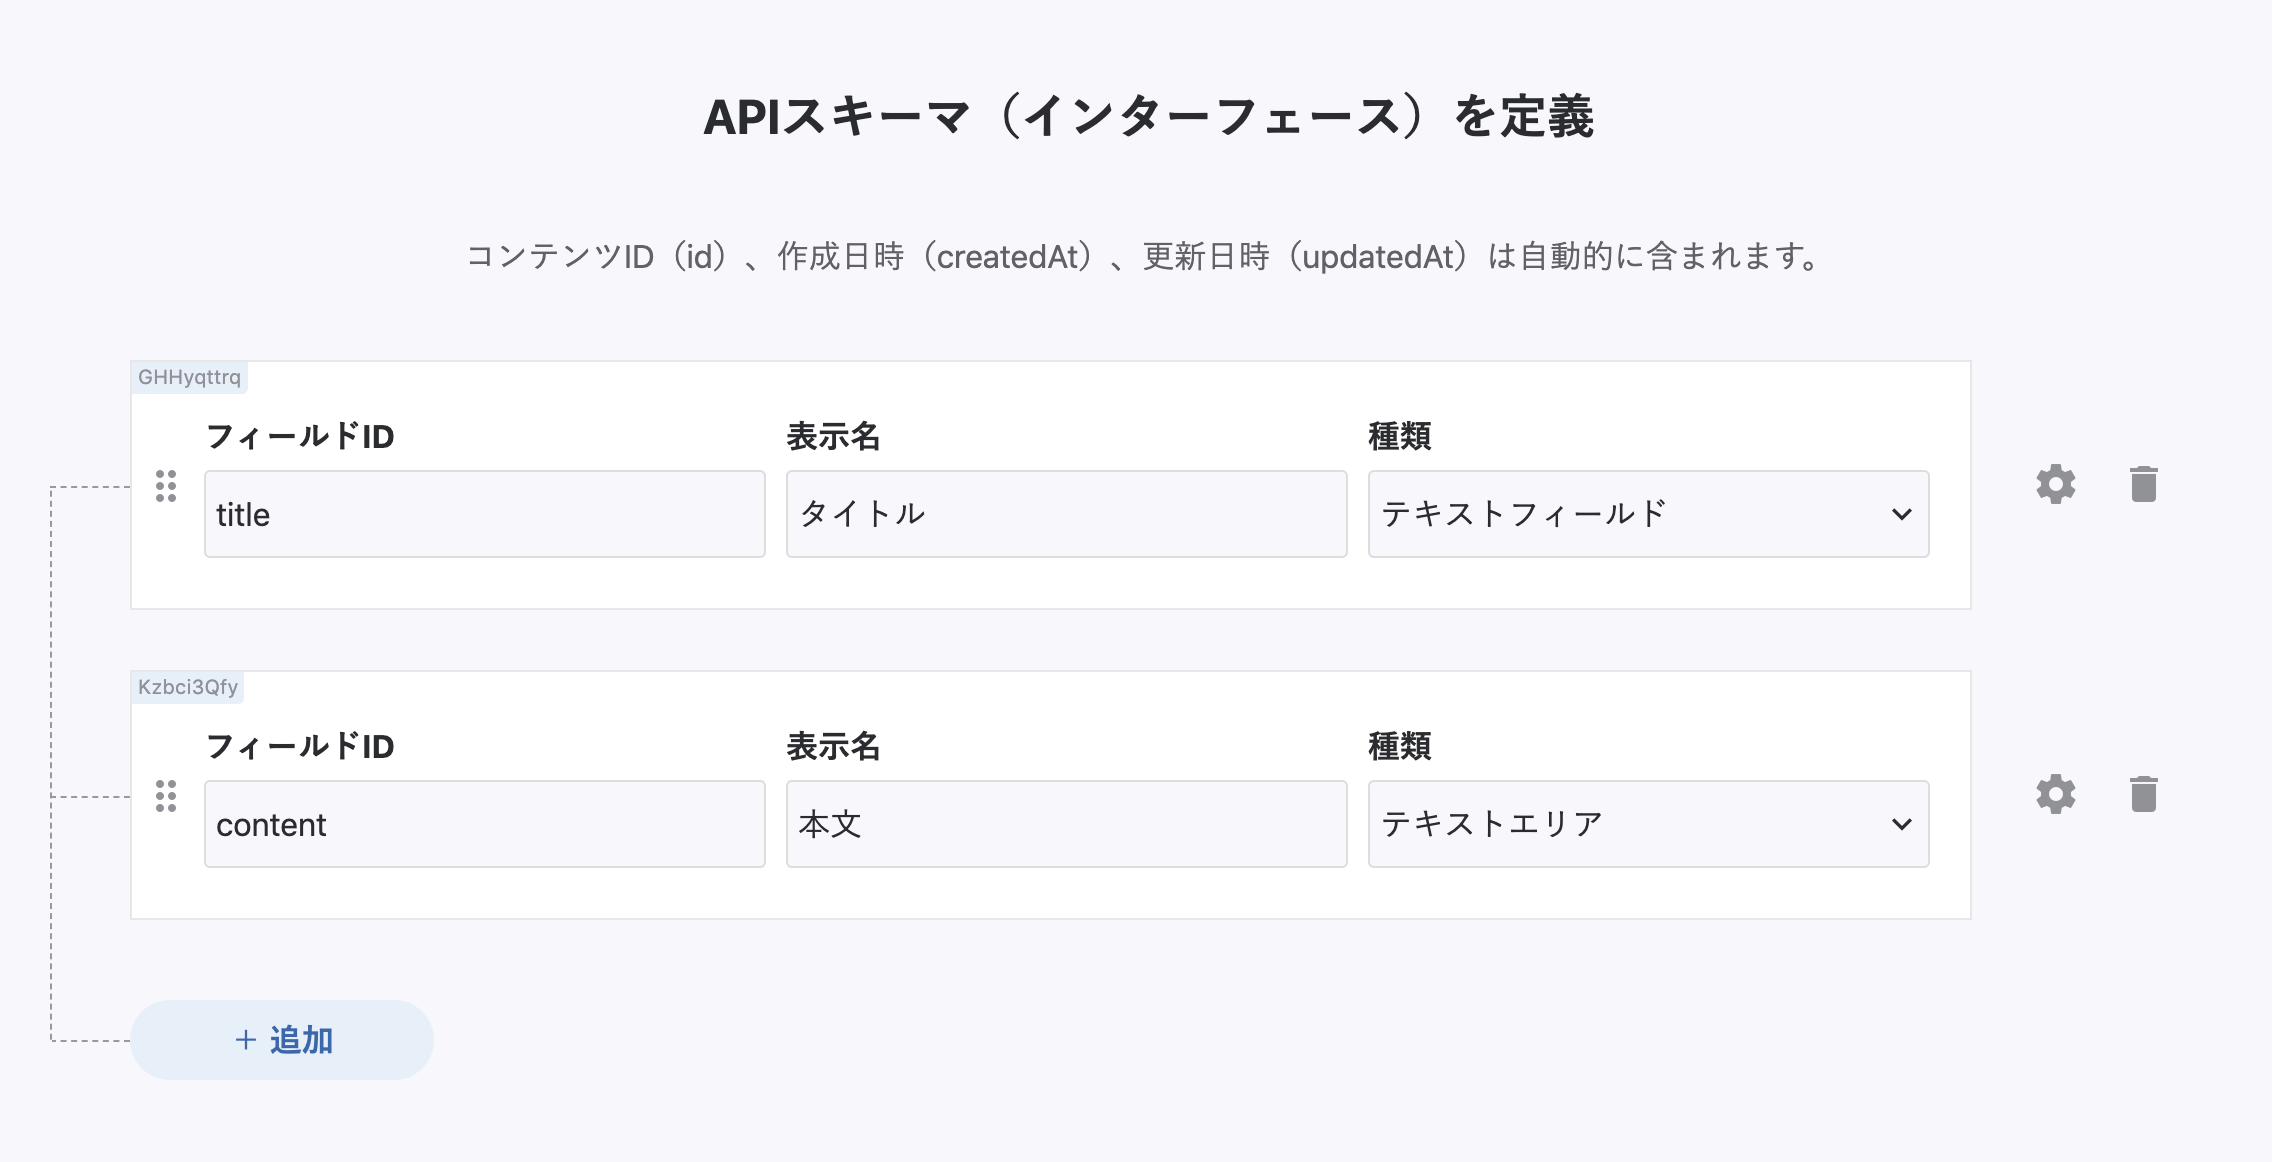
Task: Open settings gear for the content field
Action: click(2056, 794)
